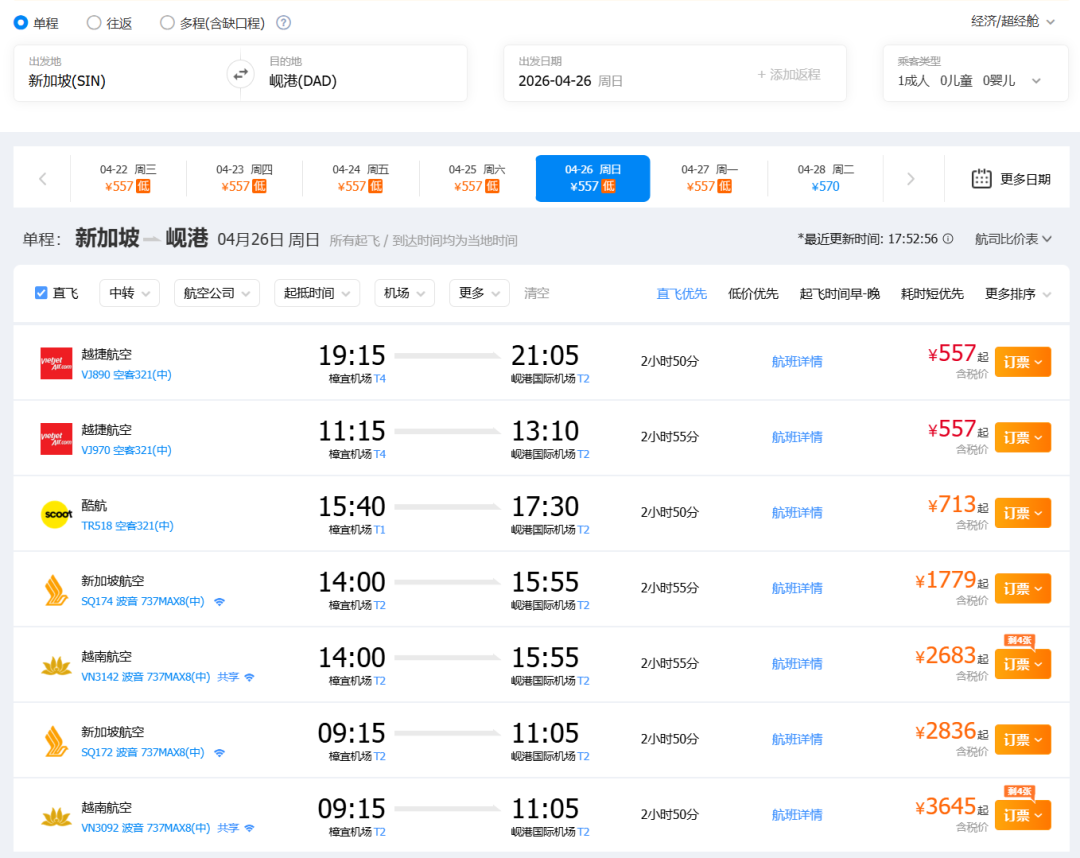Go to next dates with right arrow
The height and width of the screenshot is (858, 1080).
coord(910,179)
